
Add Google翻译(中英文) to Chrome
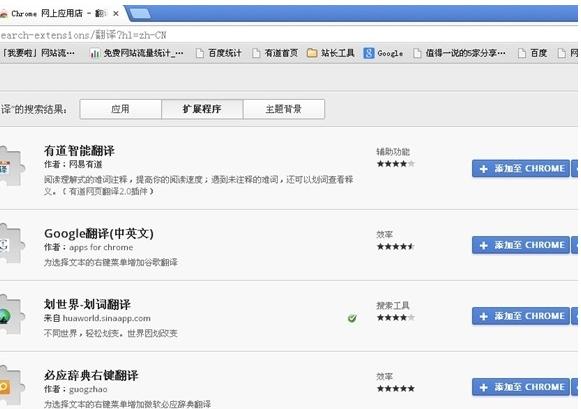pos(521,245)
